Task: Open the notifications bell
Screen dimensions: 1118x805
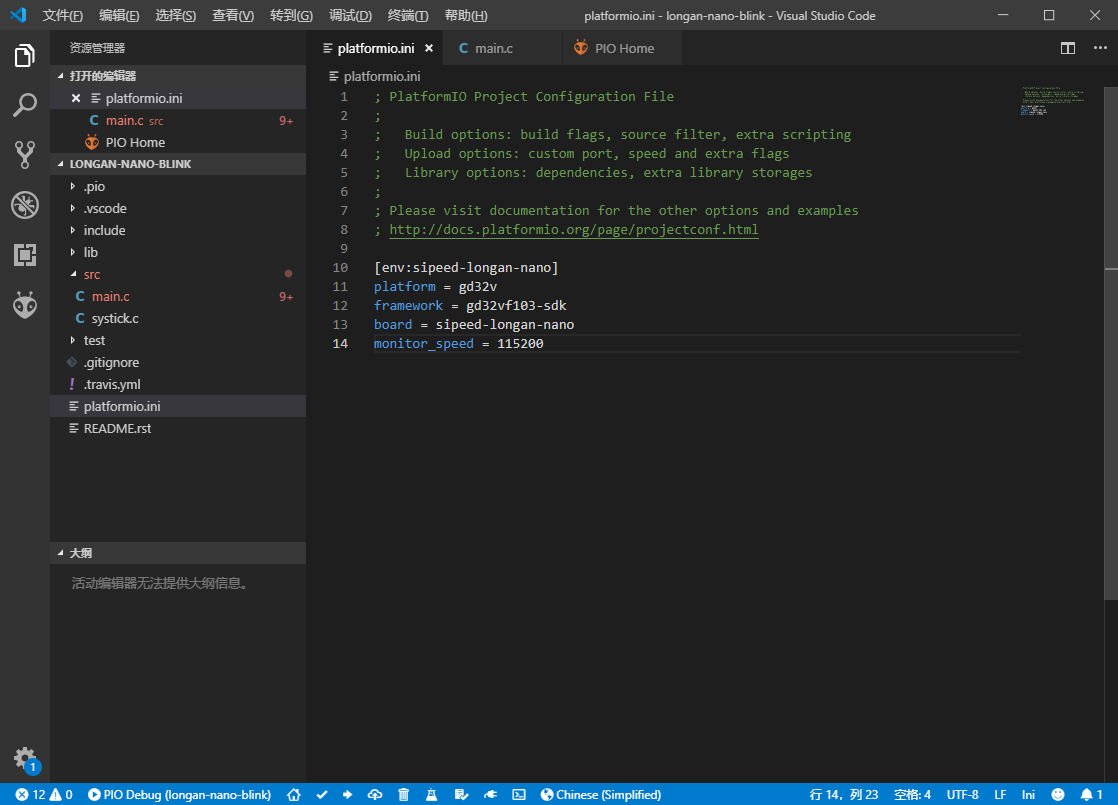Action: tap(1092, 794)
